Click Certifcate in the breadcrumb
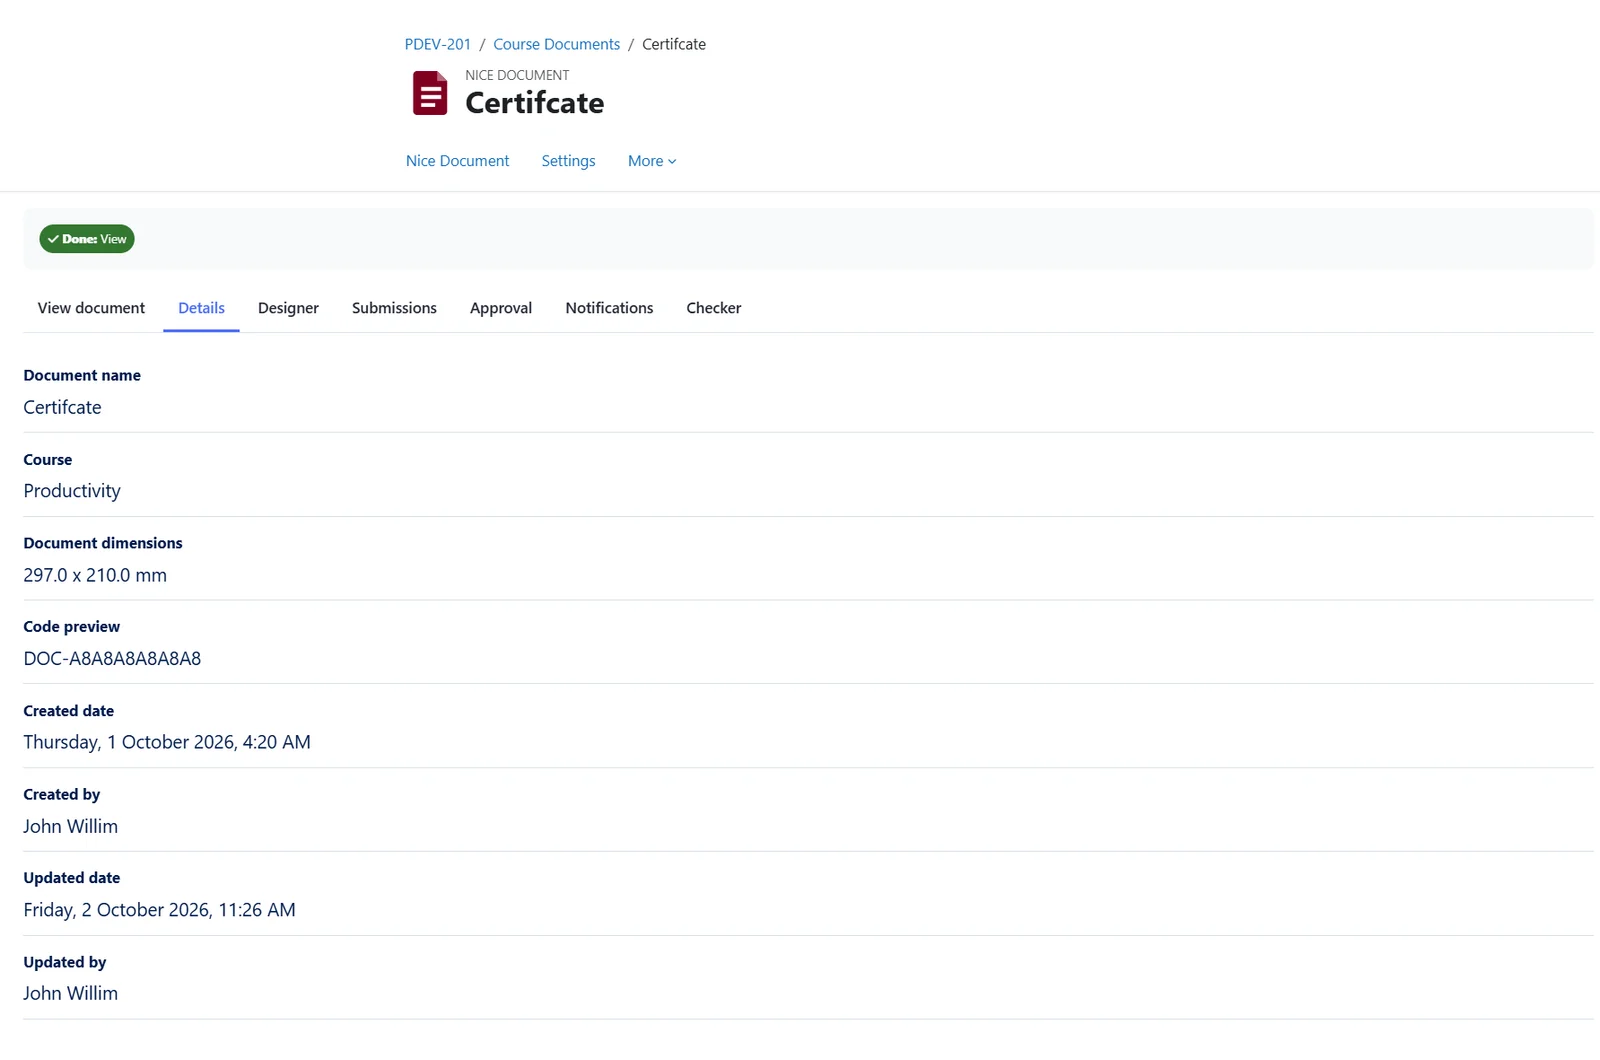Image resolution: width=1600 pixels, height=1060 pixels. point(674,44)
